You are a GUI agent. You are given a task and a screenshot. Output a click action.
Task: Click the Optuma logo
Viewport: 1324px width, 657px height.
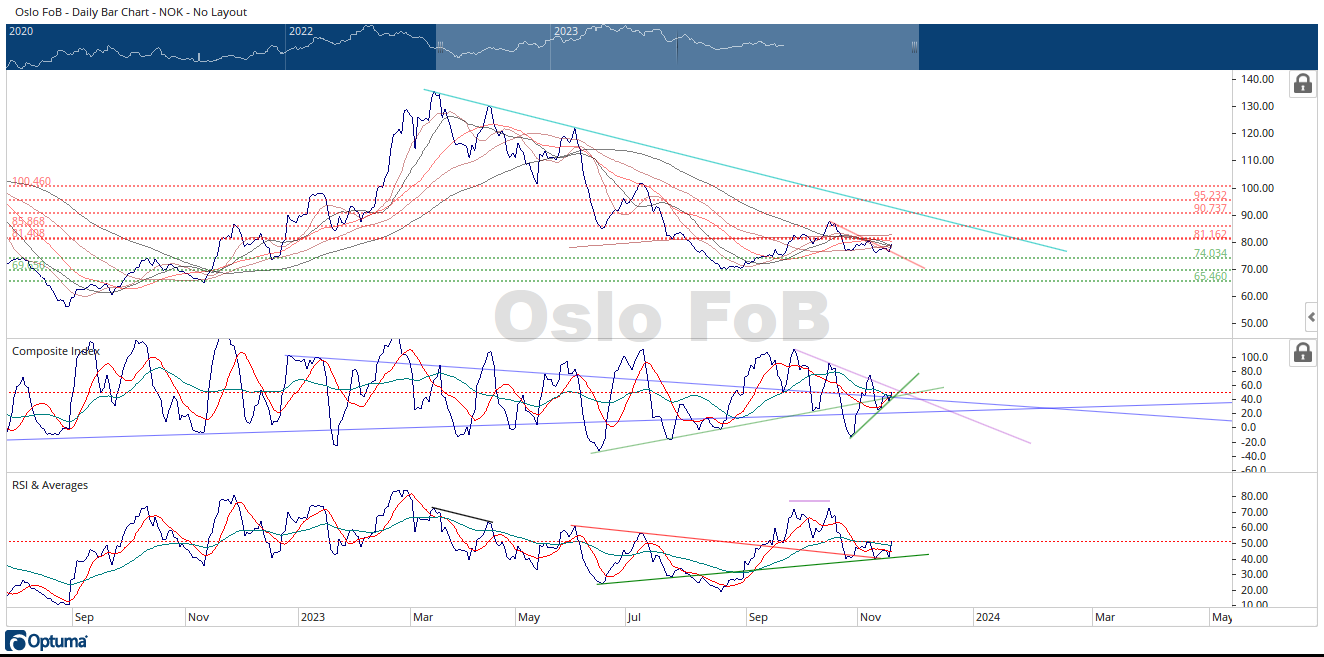click(x=47, y=641)
